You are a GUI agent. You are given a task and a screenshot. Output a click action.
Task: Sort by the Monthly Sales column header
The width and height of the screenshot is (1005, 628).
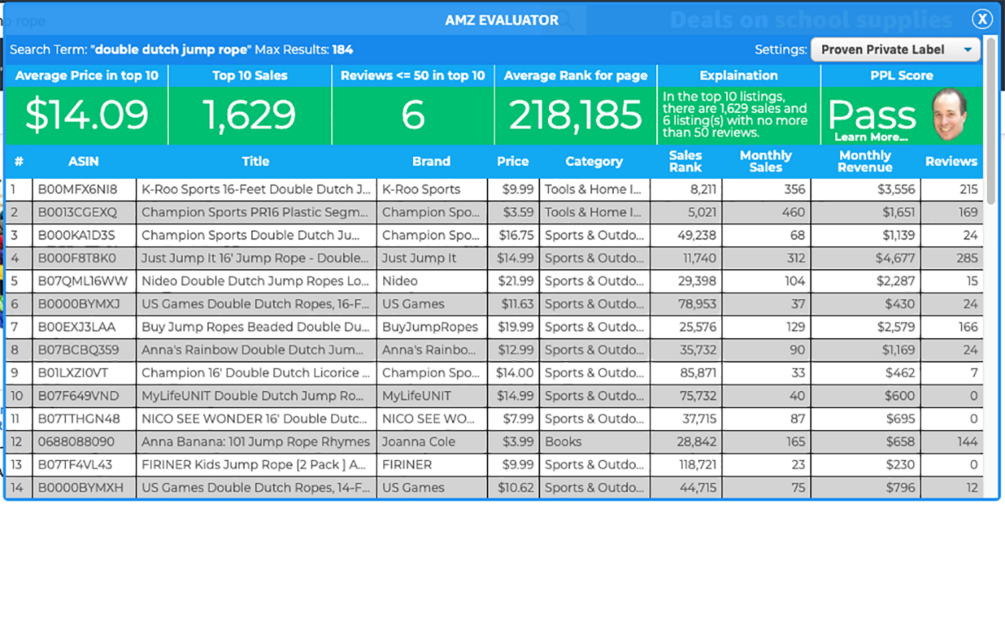[765, 161]
